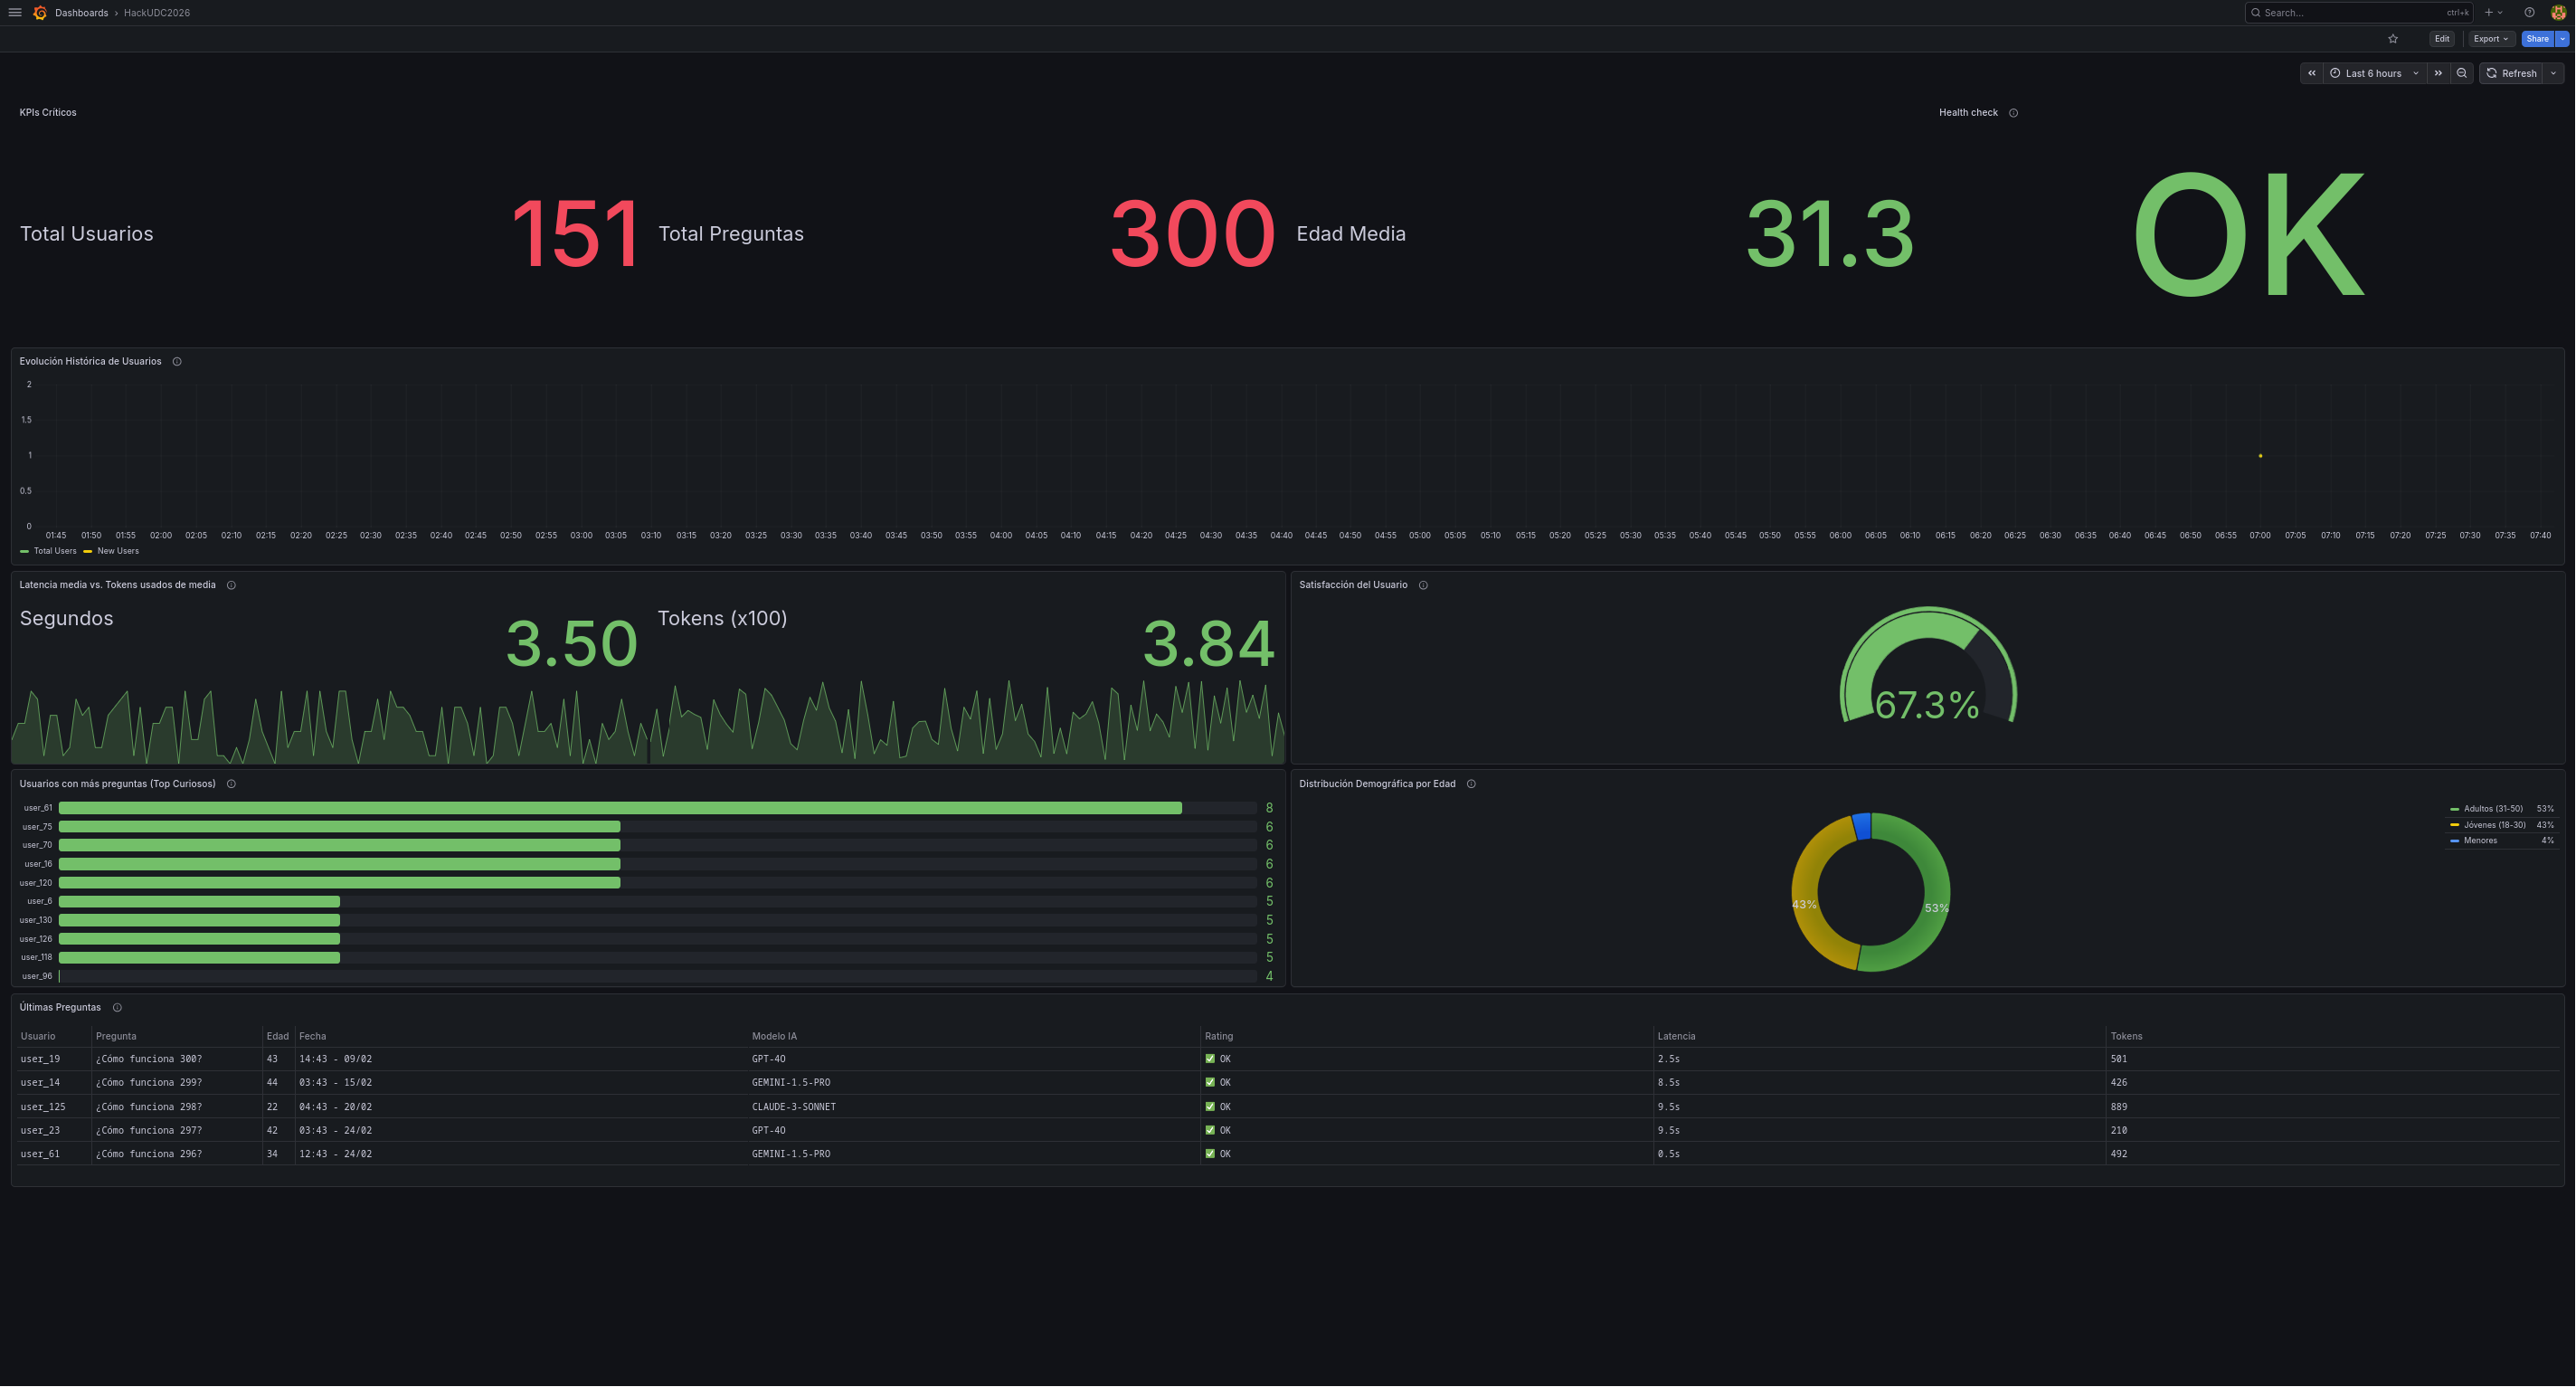Open the hamburger navigation menu
This screenshot has height=1387, width=2576.
(x=15, y=13)
